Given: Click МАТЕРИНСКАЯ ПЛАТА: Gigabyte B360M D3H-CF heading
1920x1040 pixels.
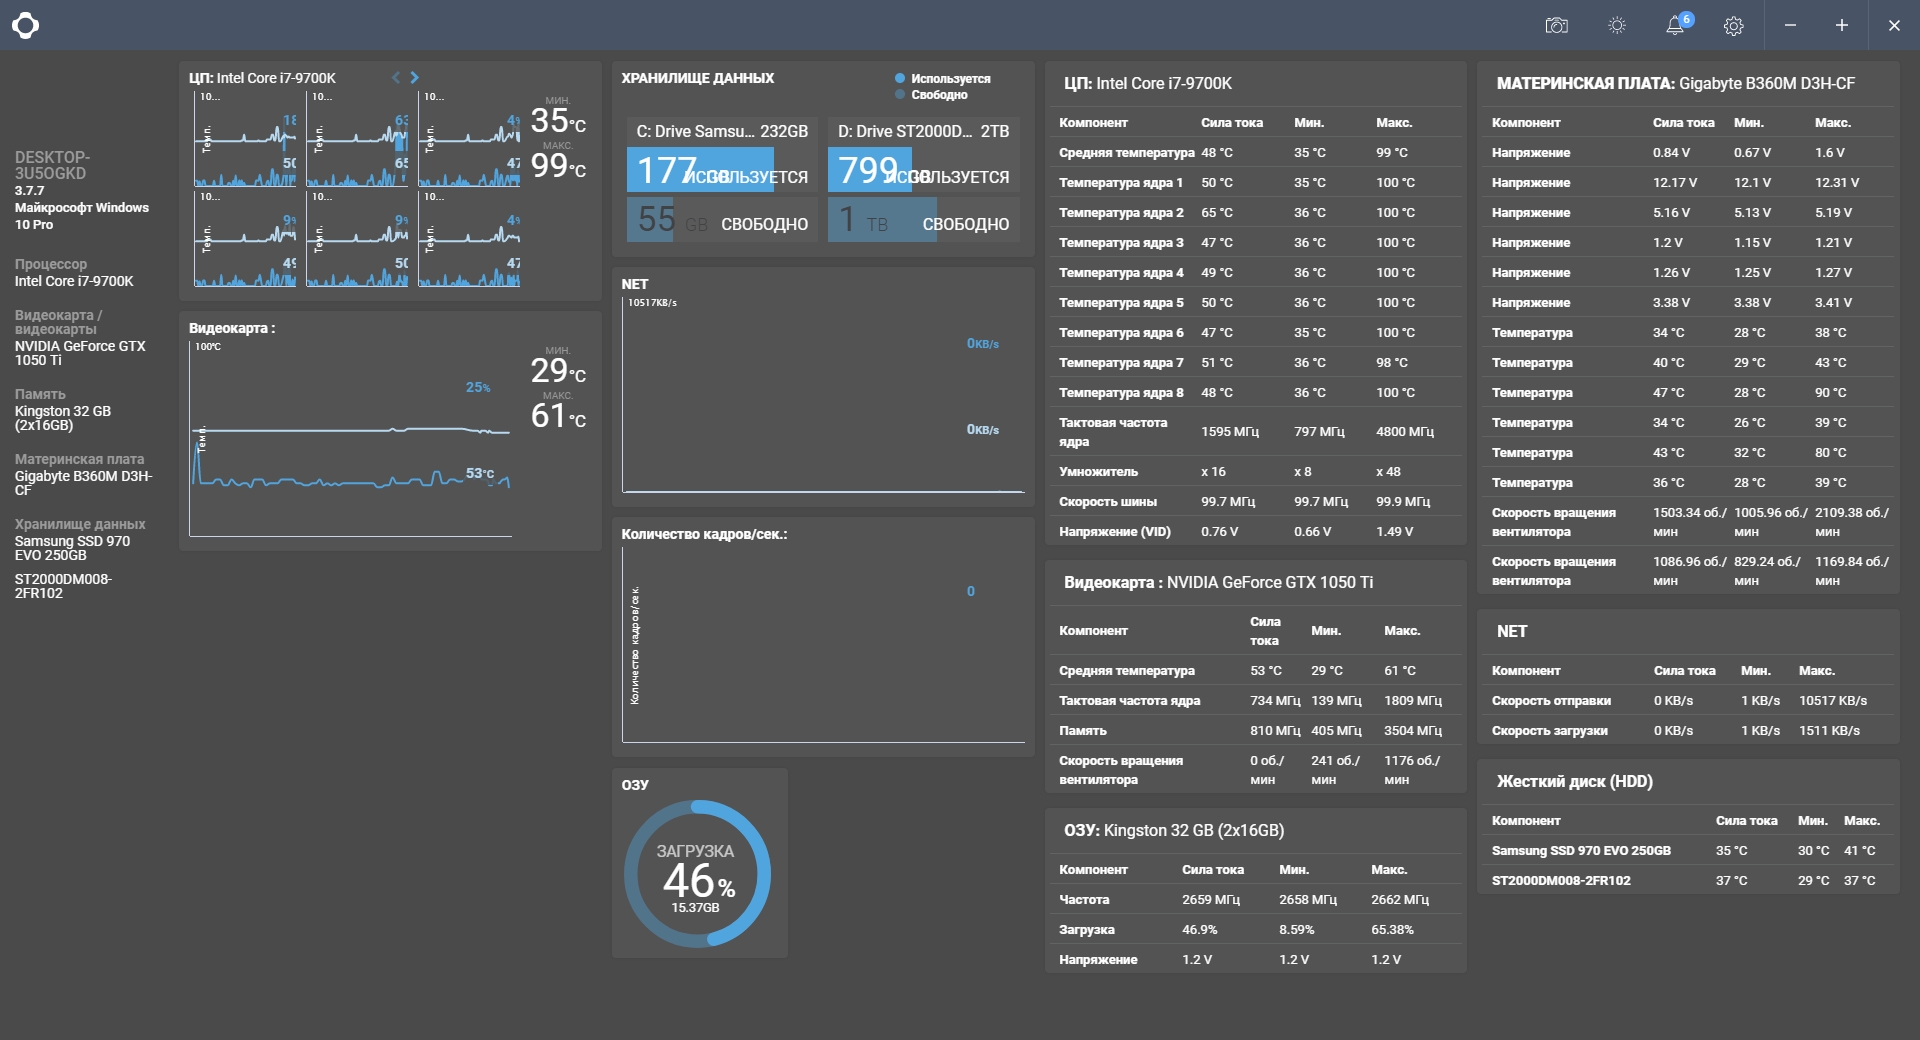Looking at the screenshot, I should pos(1676,84).
